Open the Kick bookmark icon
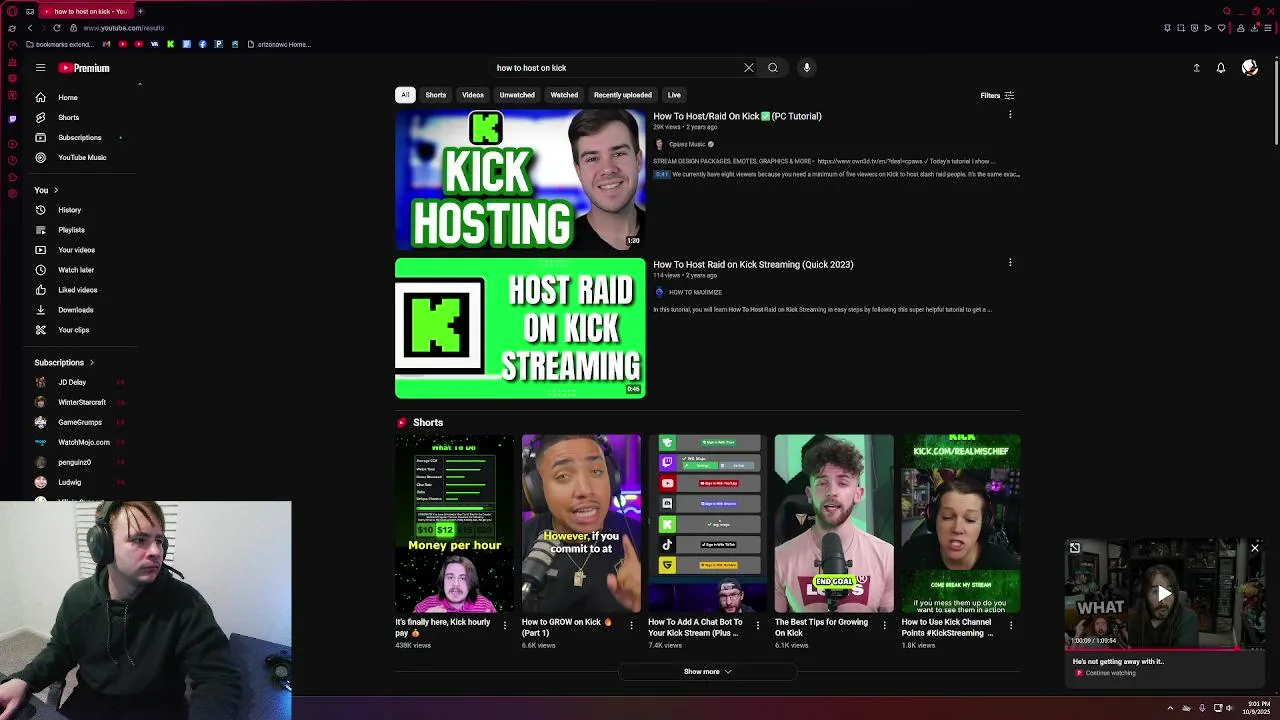The height and width of the screenshot is (720, 1280). tap(170, 44)
